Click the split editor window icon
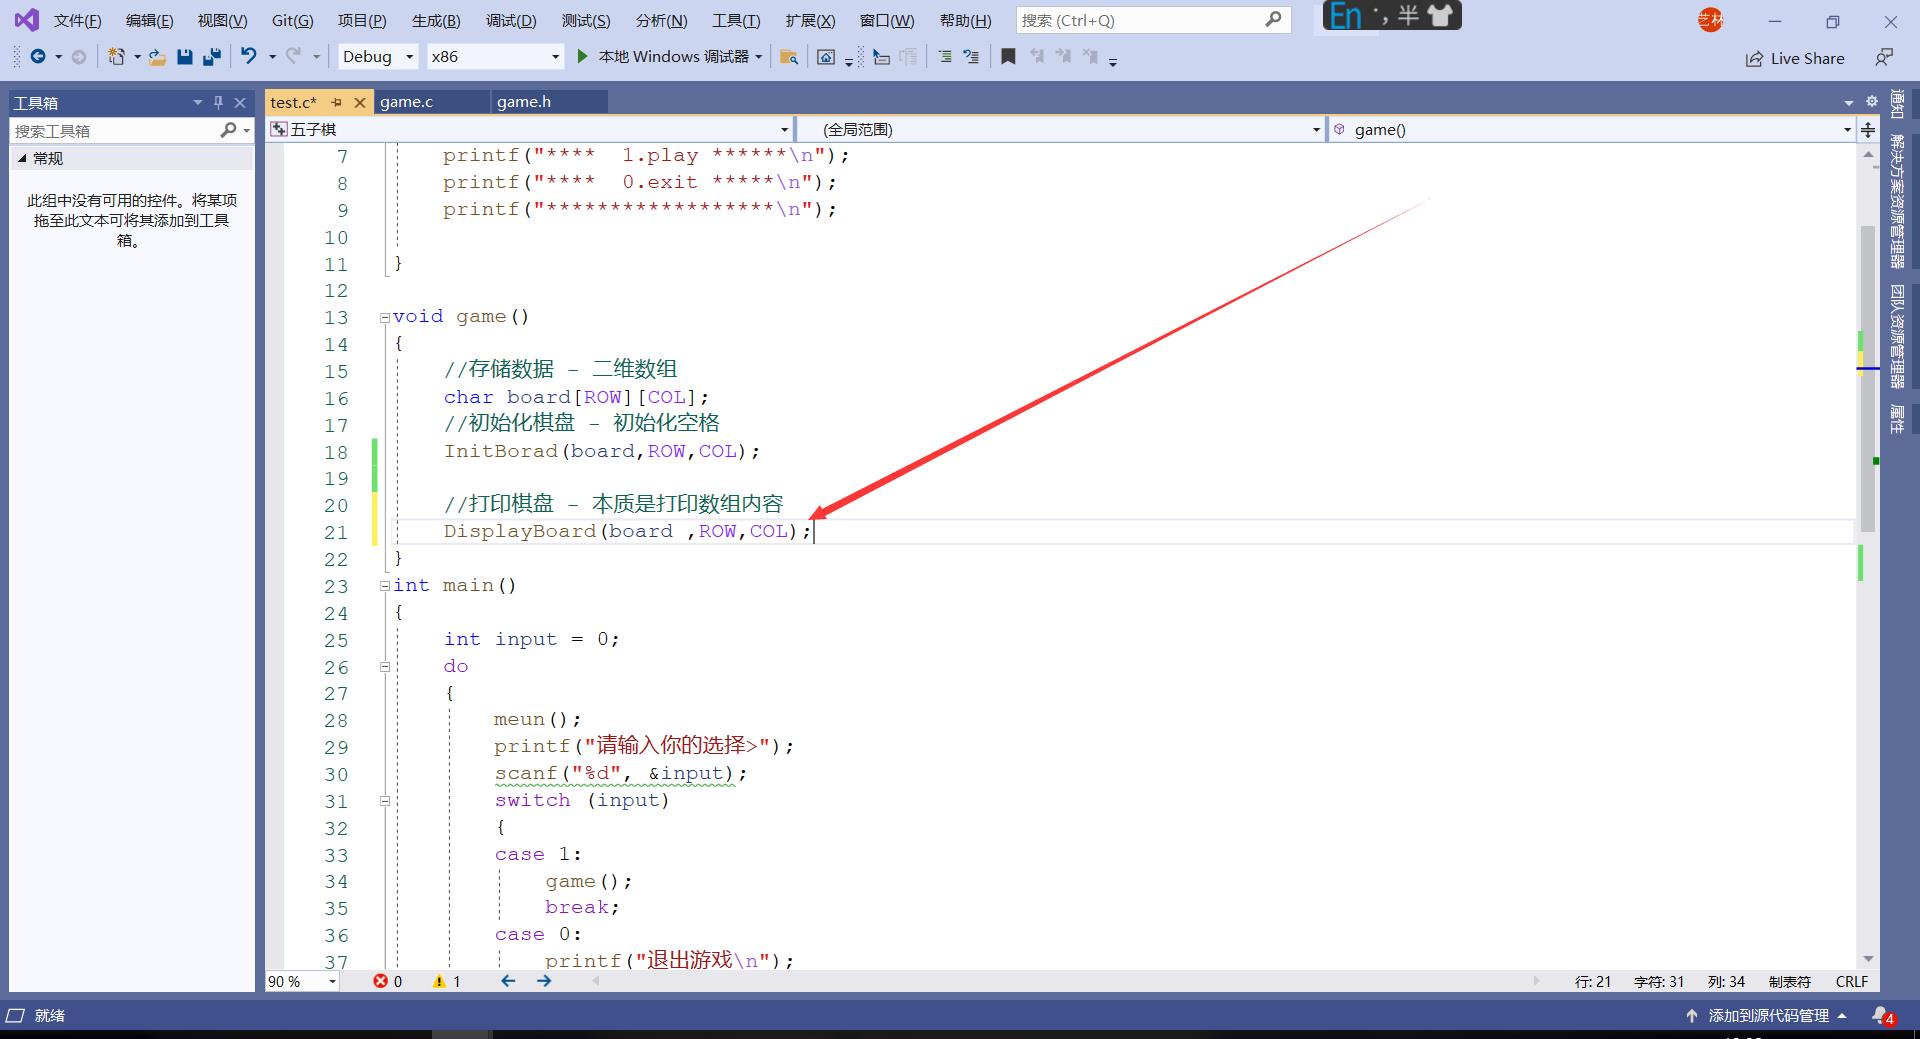Image resolution: width=1920 pixels, height=1039 pixels. (1868, 129)
